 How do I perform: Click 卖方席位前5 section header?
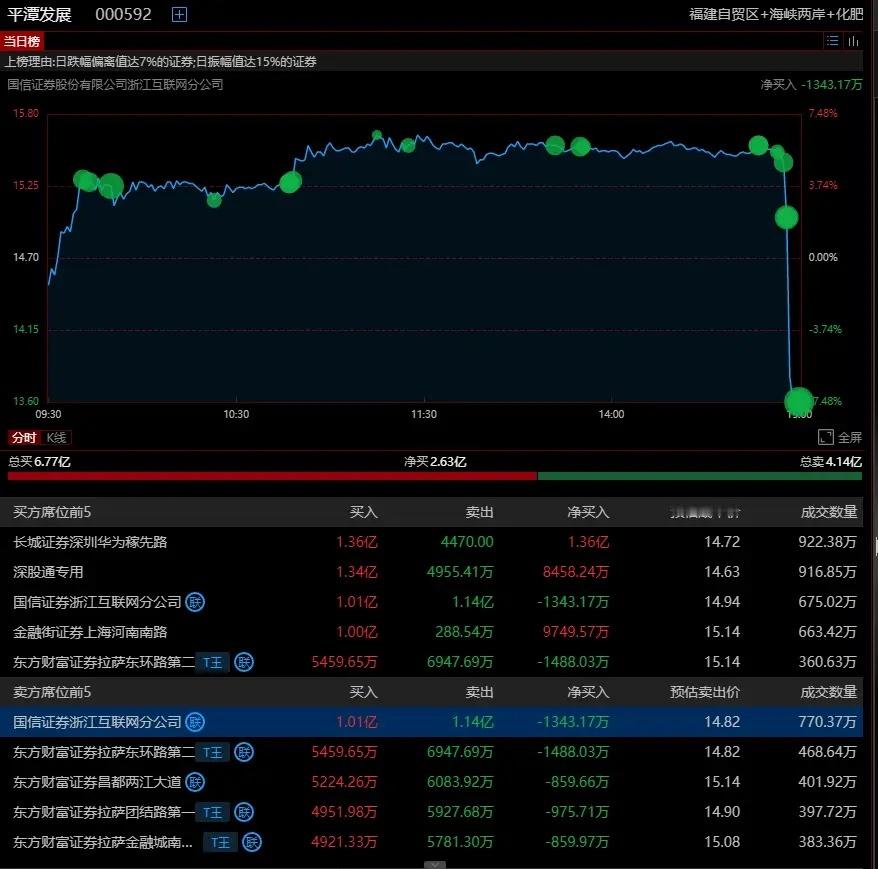(x=52, y=692)
